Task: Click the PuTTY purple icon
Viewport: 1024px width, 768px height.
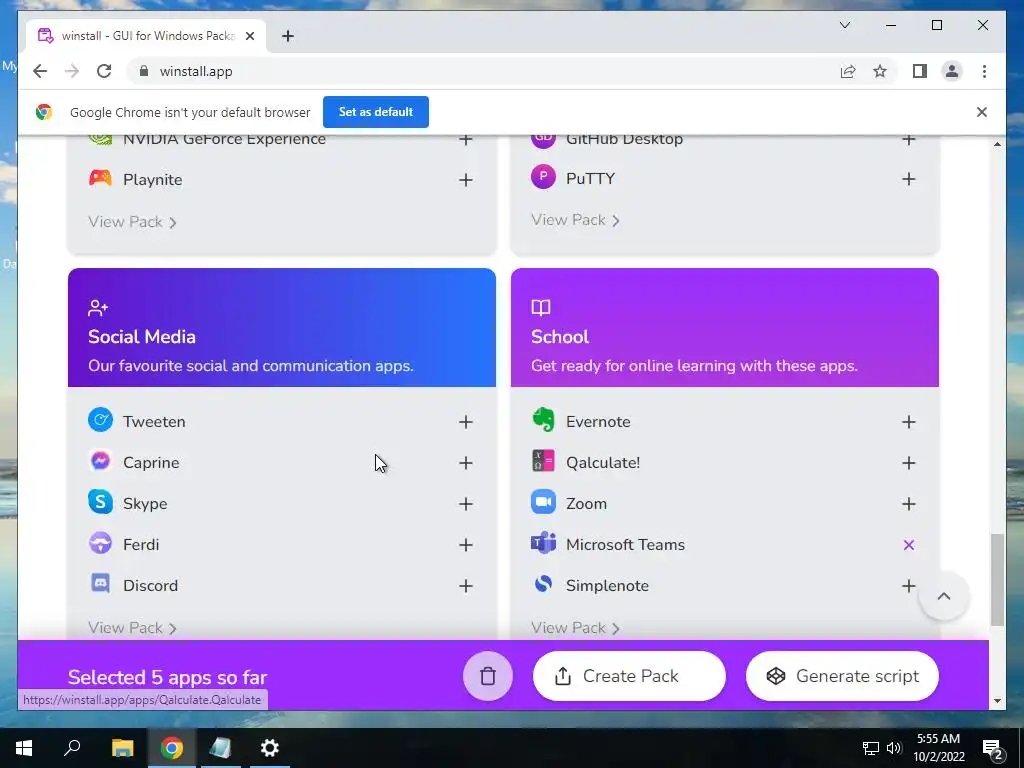Action: coord(543,176)
